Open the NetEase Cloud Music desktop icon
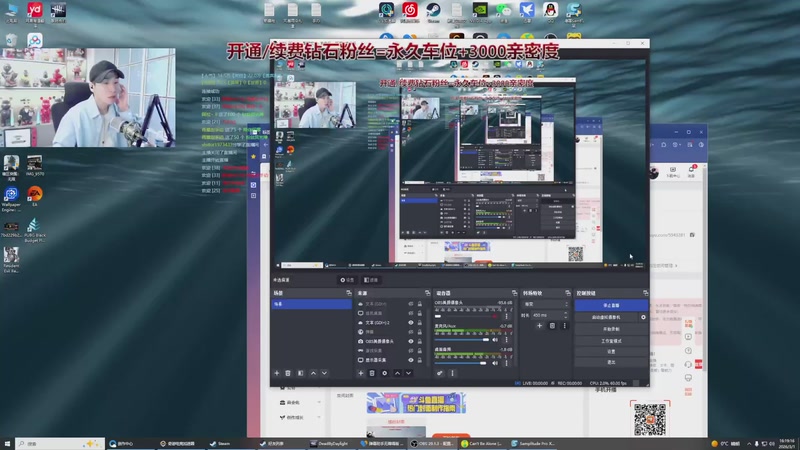Viewport: 800px width, 450px height. click(410, 12)
